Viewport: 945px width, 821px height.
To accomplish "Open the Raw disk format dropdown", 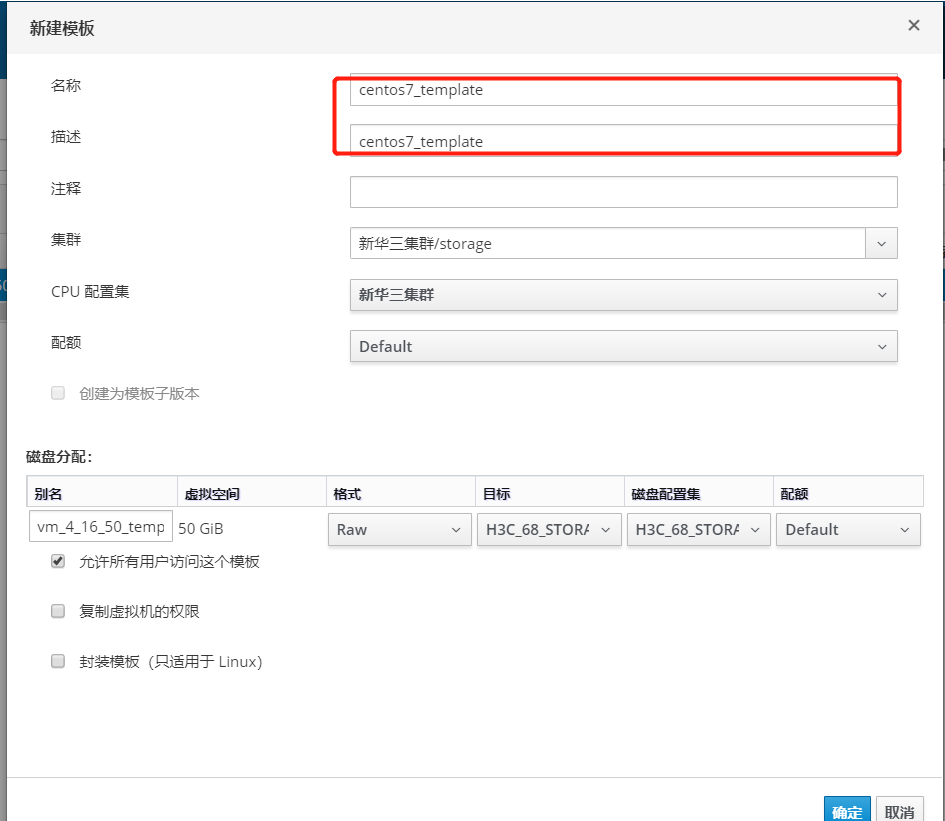I will point(399,530).
